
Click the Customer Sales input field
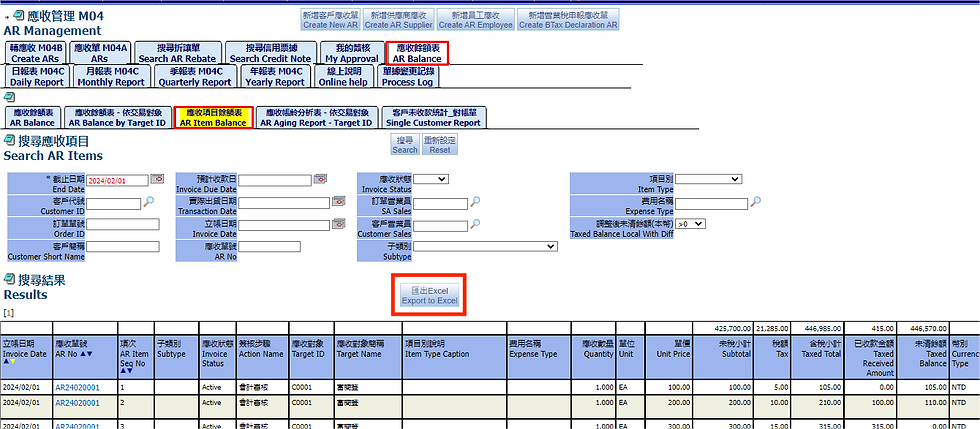pos(441,225)
